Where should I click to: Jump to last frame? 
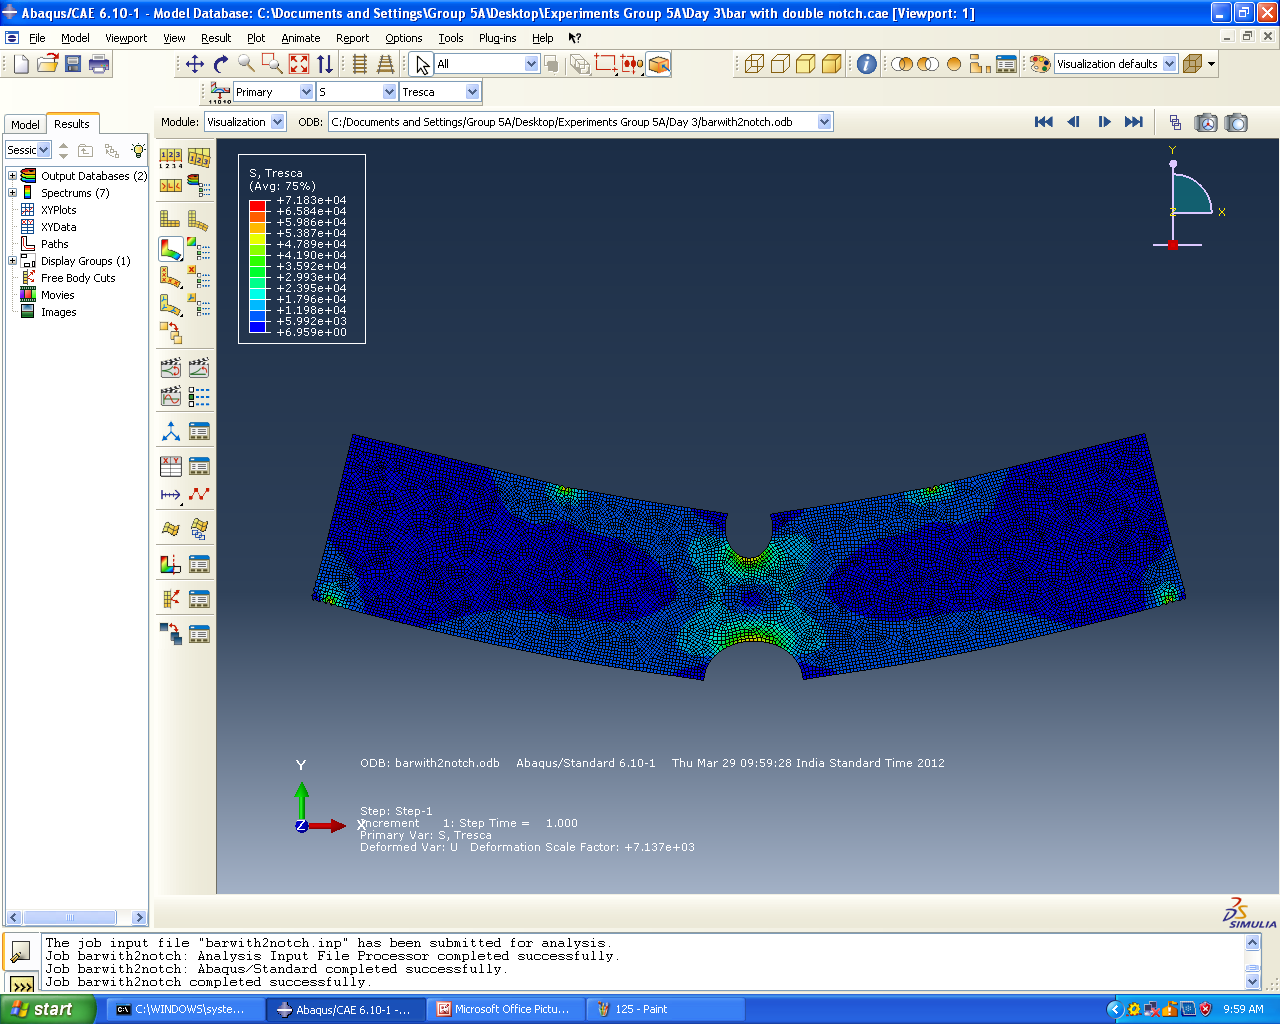pyautogui.click(x=1134, y=122)
